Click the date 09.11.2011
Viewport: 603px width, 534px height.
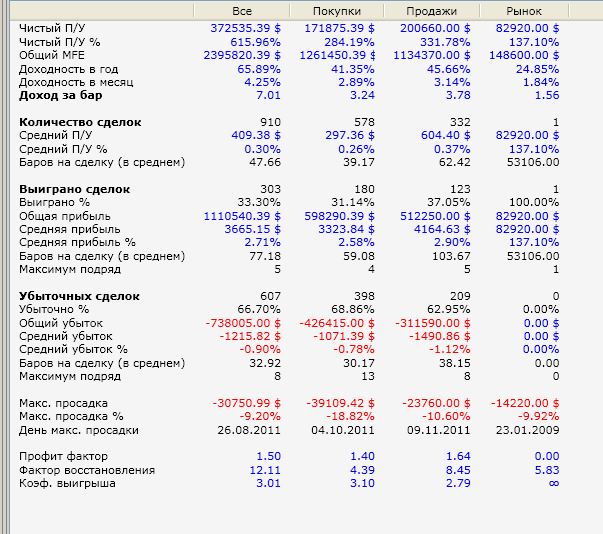[x=439, y=430]
